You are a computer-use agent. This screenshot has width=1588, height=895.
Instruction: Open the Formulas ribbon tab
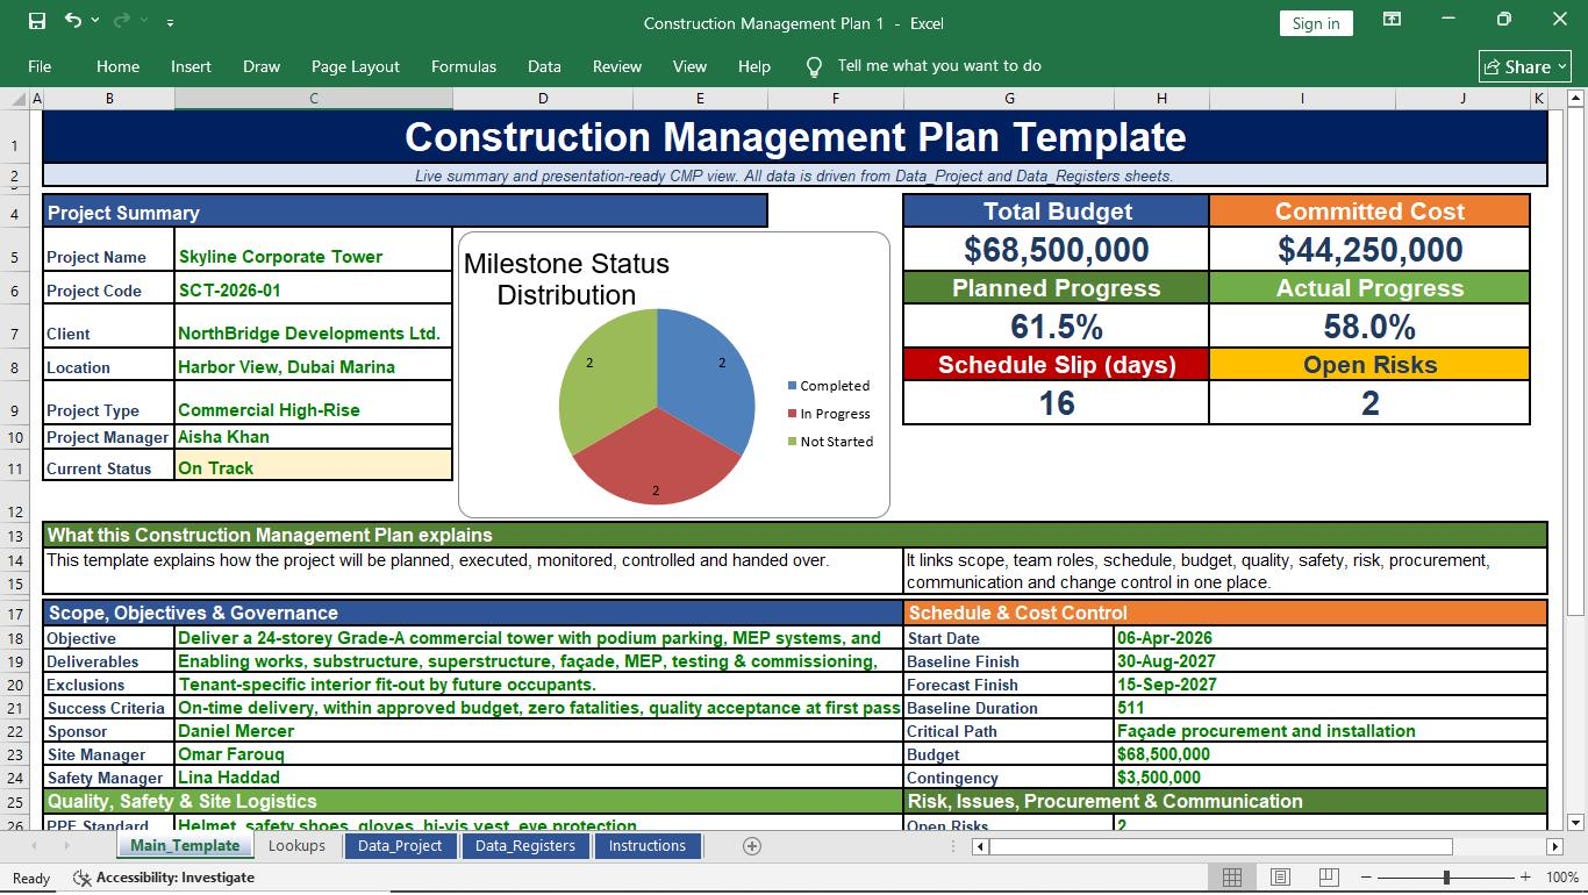pos(463,66)
